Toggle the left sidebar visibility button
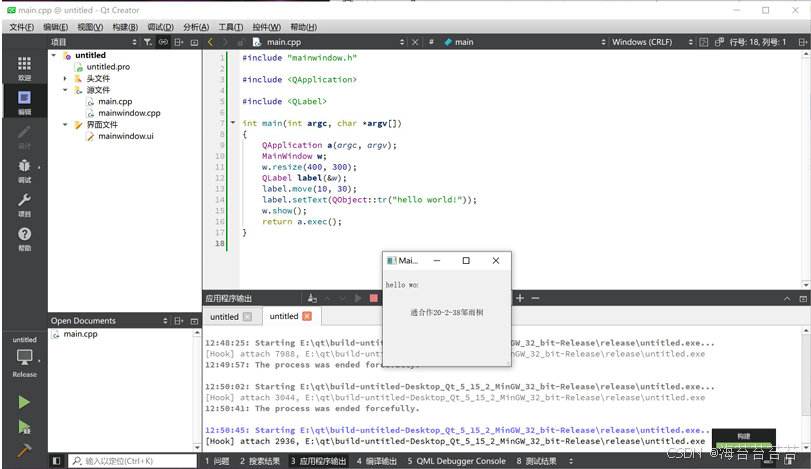811x469 pixels. click(x=56, y=461)
